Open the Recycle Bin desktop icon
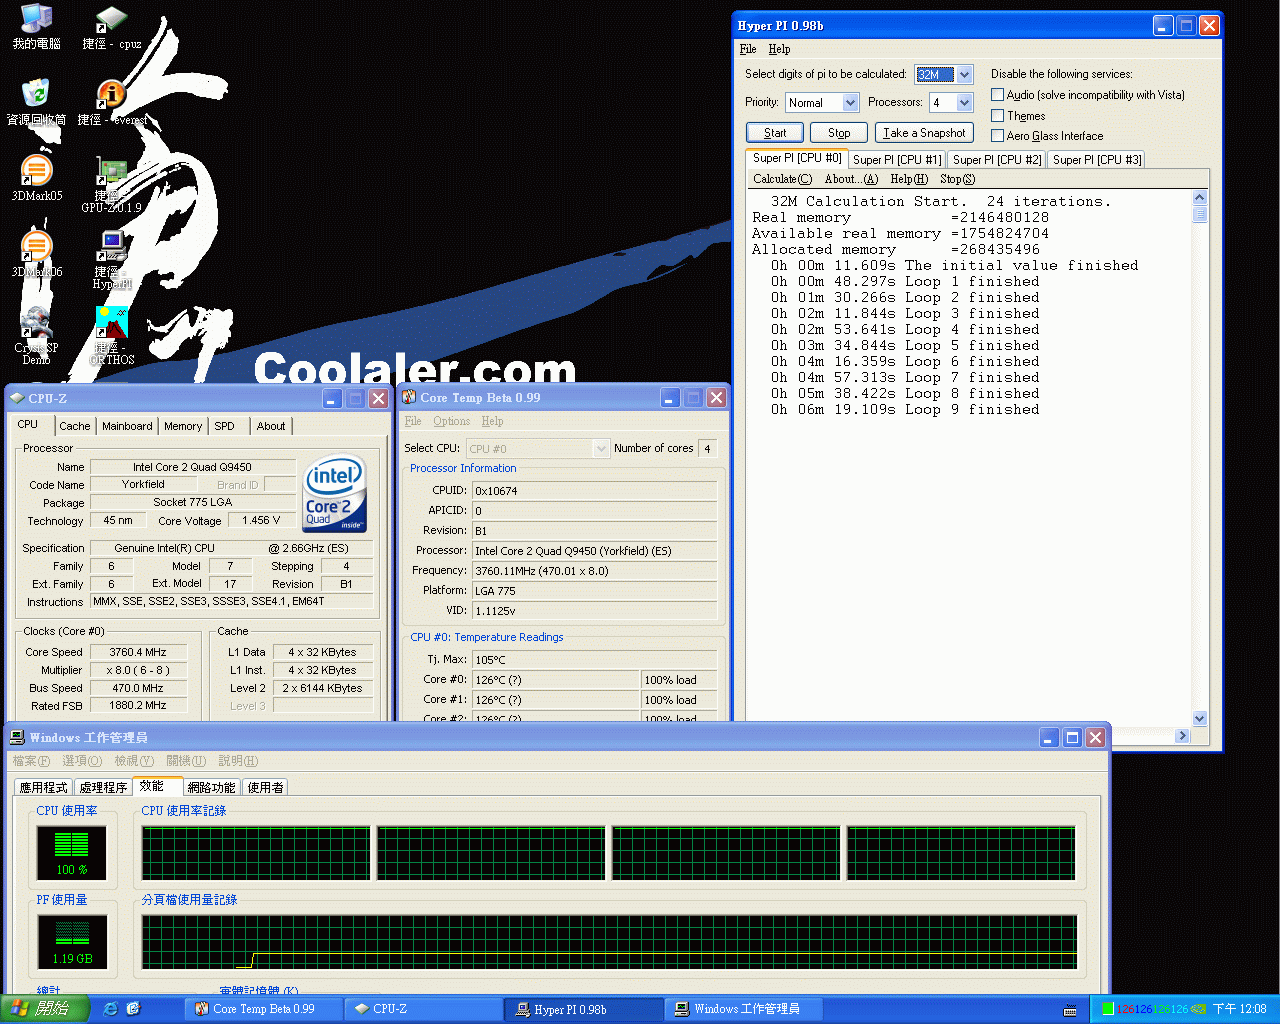 click(x=36, y=103)
